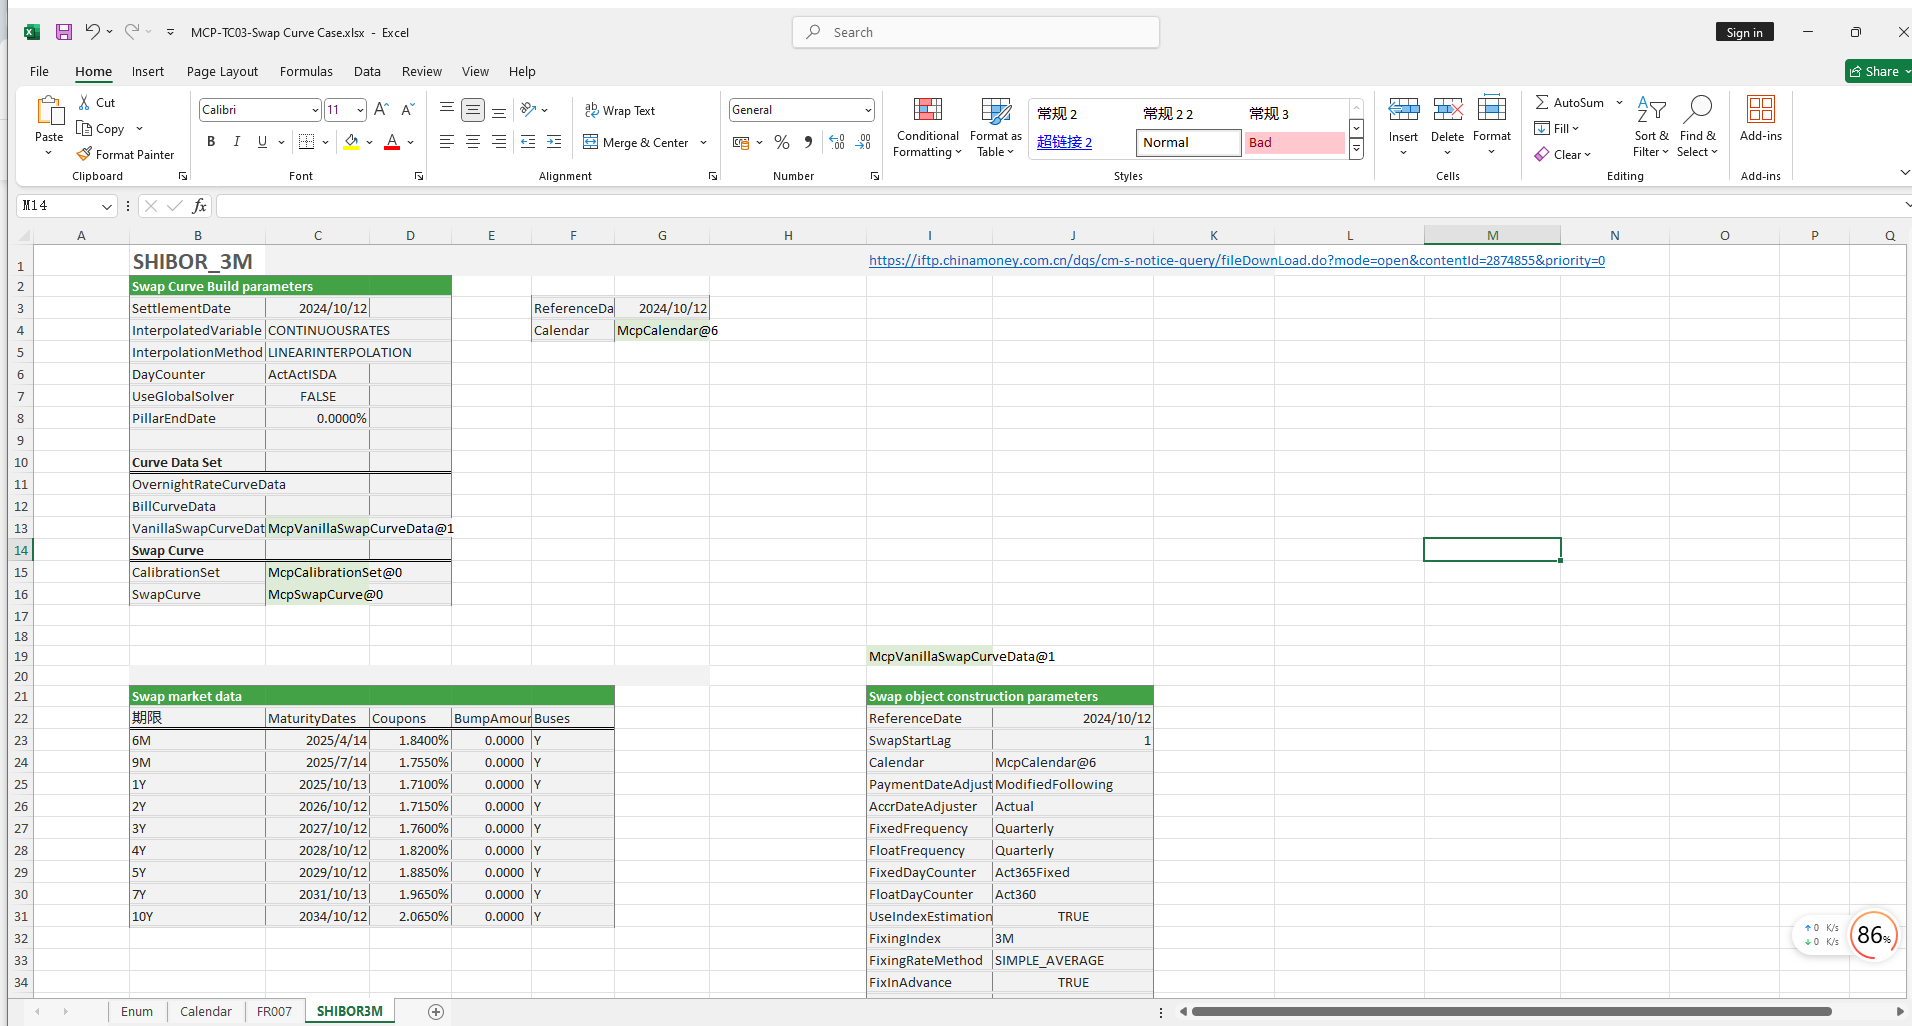Decrease the font size
The image size is (1912, 1026).
click(407, 110)
